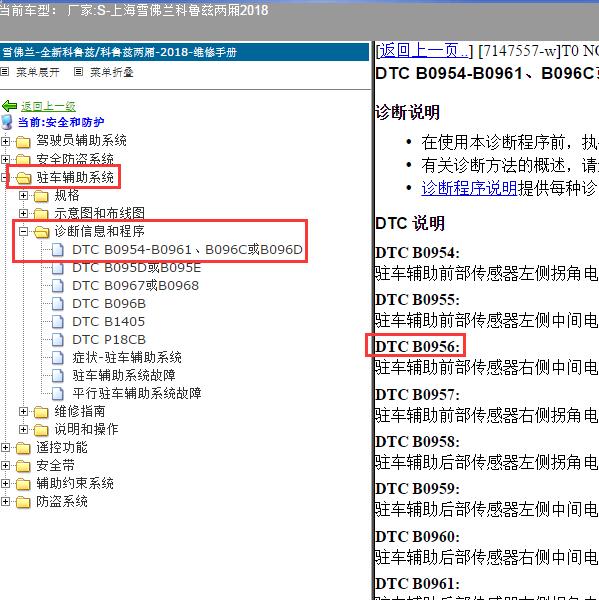The height and width of the screenshot is (600, 599).
Task: Click the 防盗系统 folder icon
Action: click(23, 502)
